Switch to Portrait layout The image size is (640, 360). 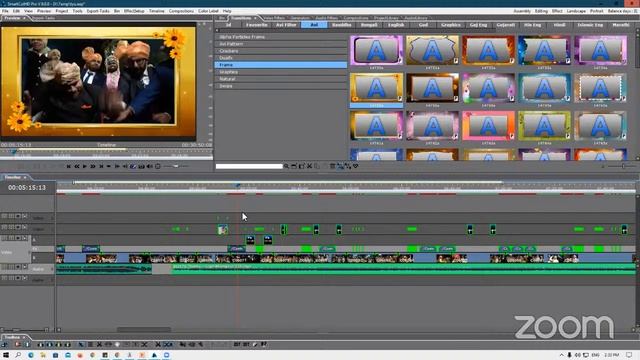(x=596, y=11)
